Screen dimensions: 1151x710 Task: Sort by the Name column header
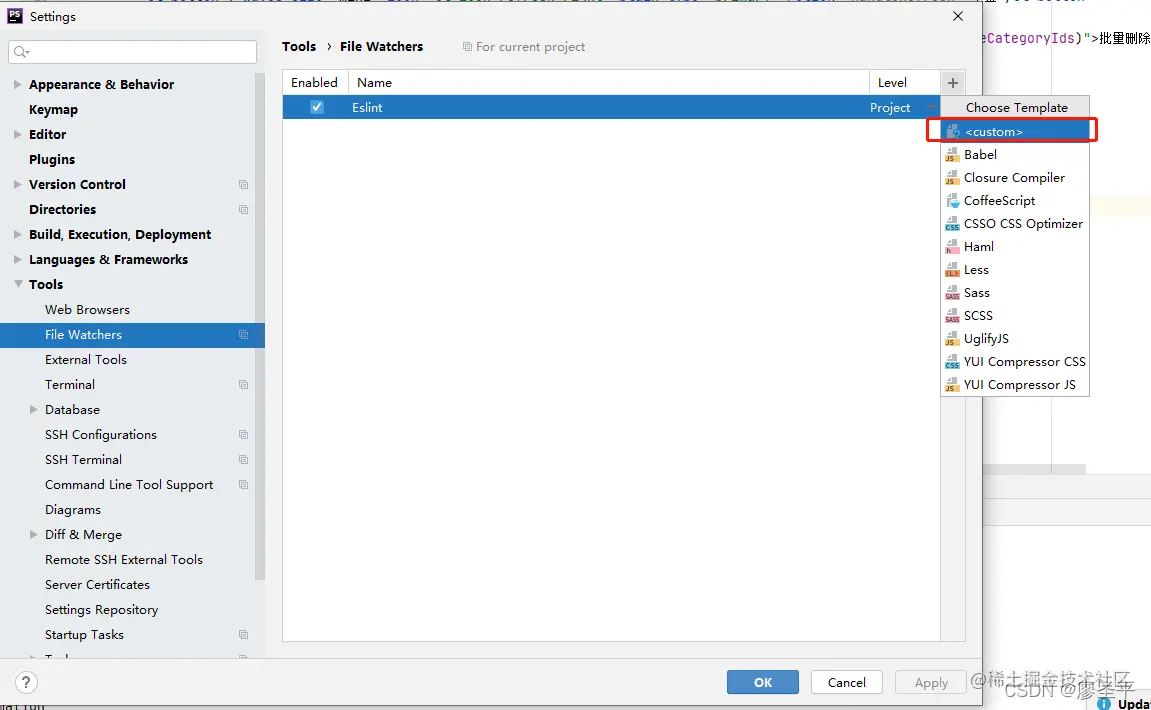[x=609, y=82]
